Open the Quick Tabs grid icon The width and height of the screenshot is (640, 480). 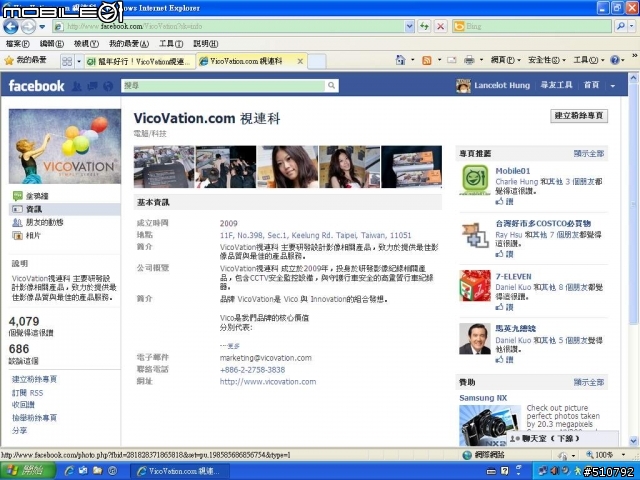[x=67, y=61]
